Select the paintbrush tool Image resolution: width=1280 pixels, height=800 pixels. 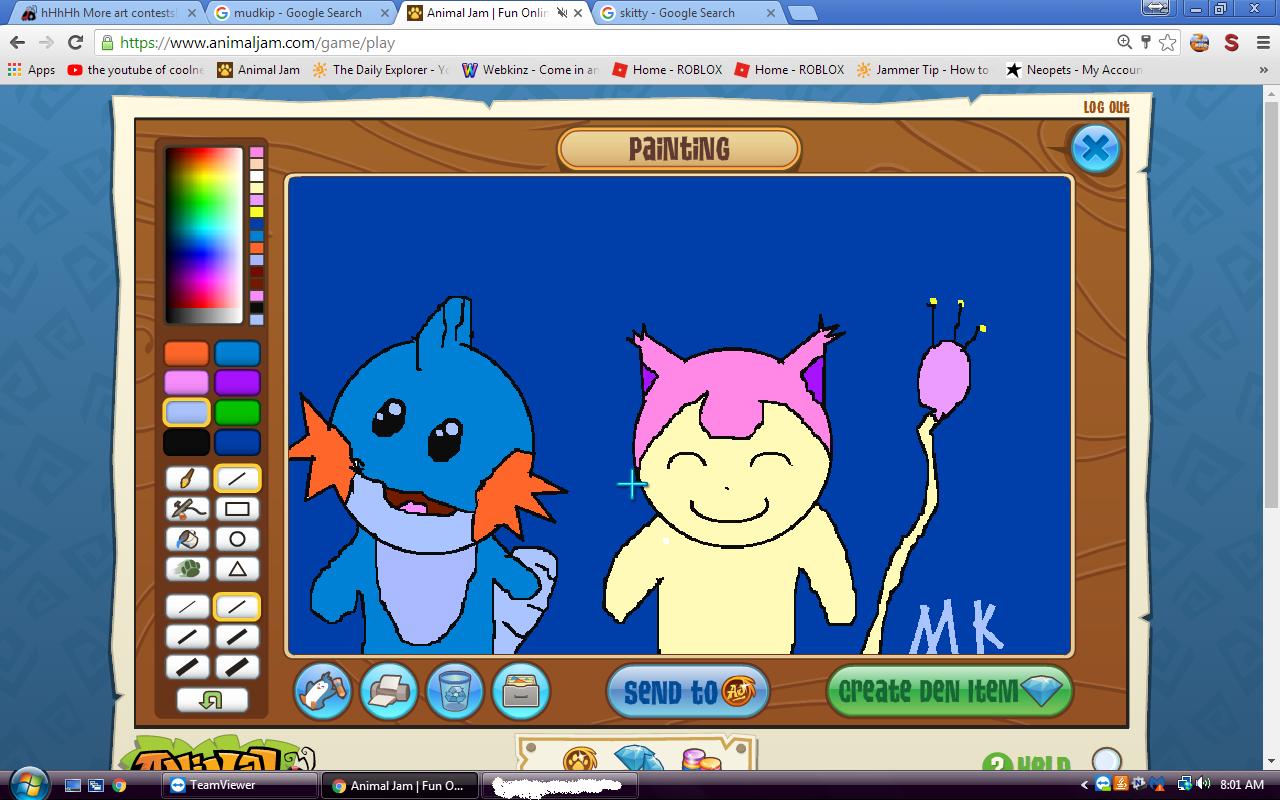(187, 479)
